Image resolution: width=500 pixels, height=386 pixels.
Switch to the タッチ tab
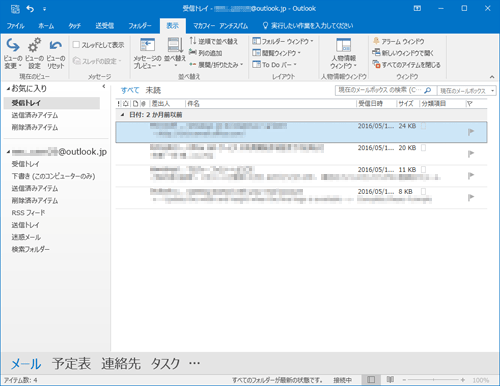(75, 26)
